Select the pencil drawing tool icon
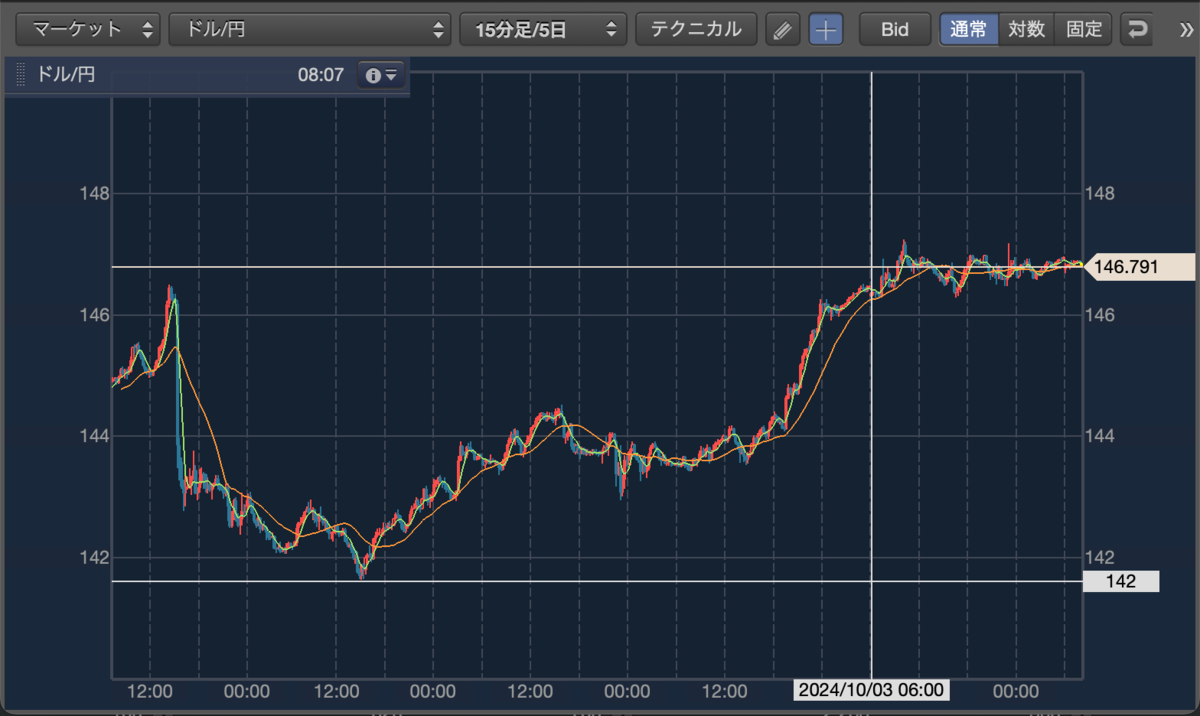1200x716 pixels. pyautogui.click(x=783, y=29)
